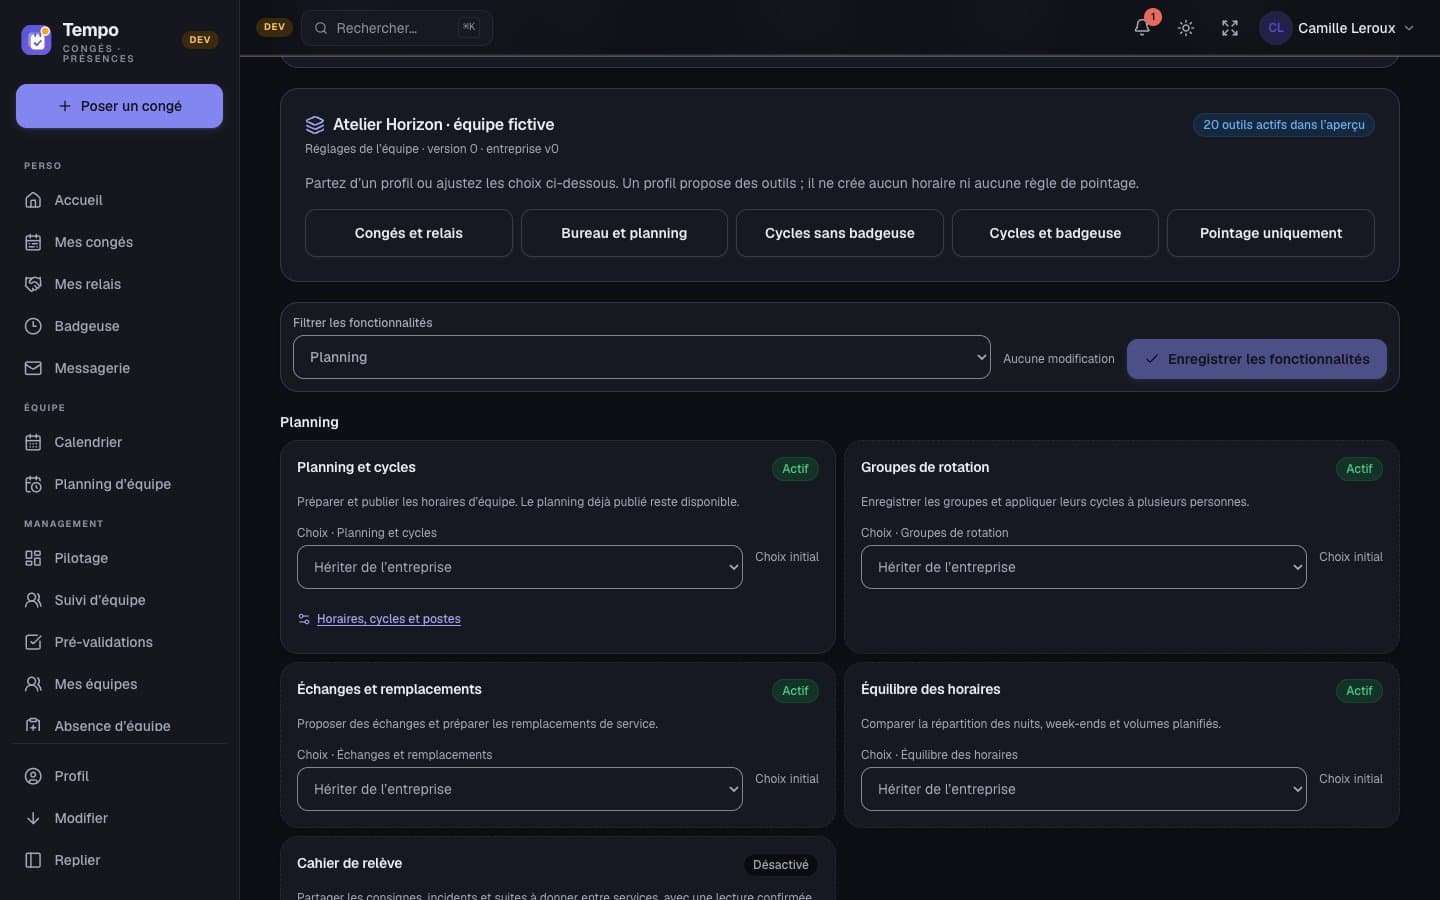Image resolution: width=1440 pixels, height=900 pixels.
Task: Click the Rechercher search field
Action: [397, 28]
